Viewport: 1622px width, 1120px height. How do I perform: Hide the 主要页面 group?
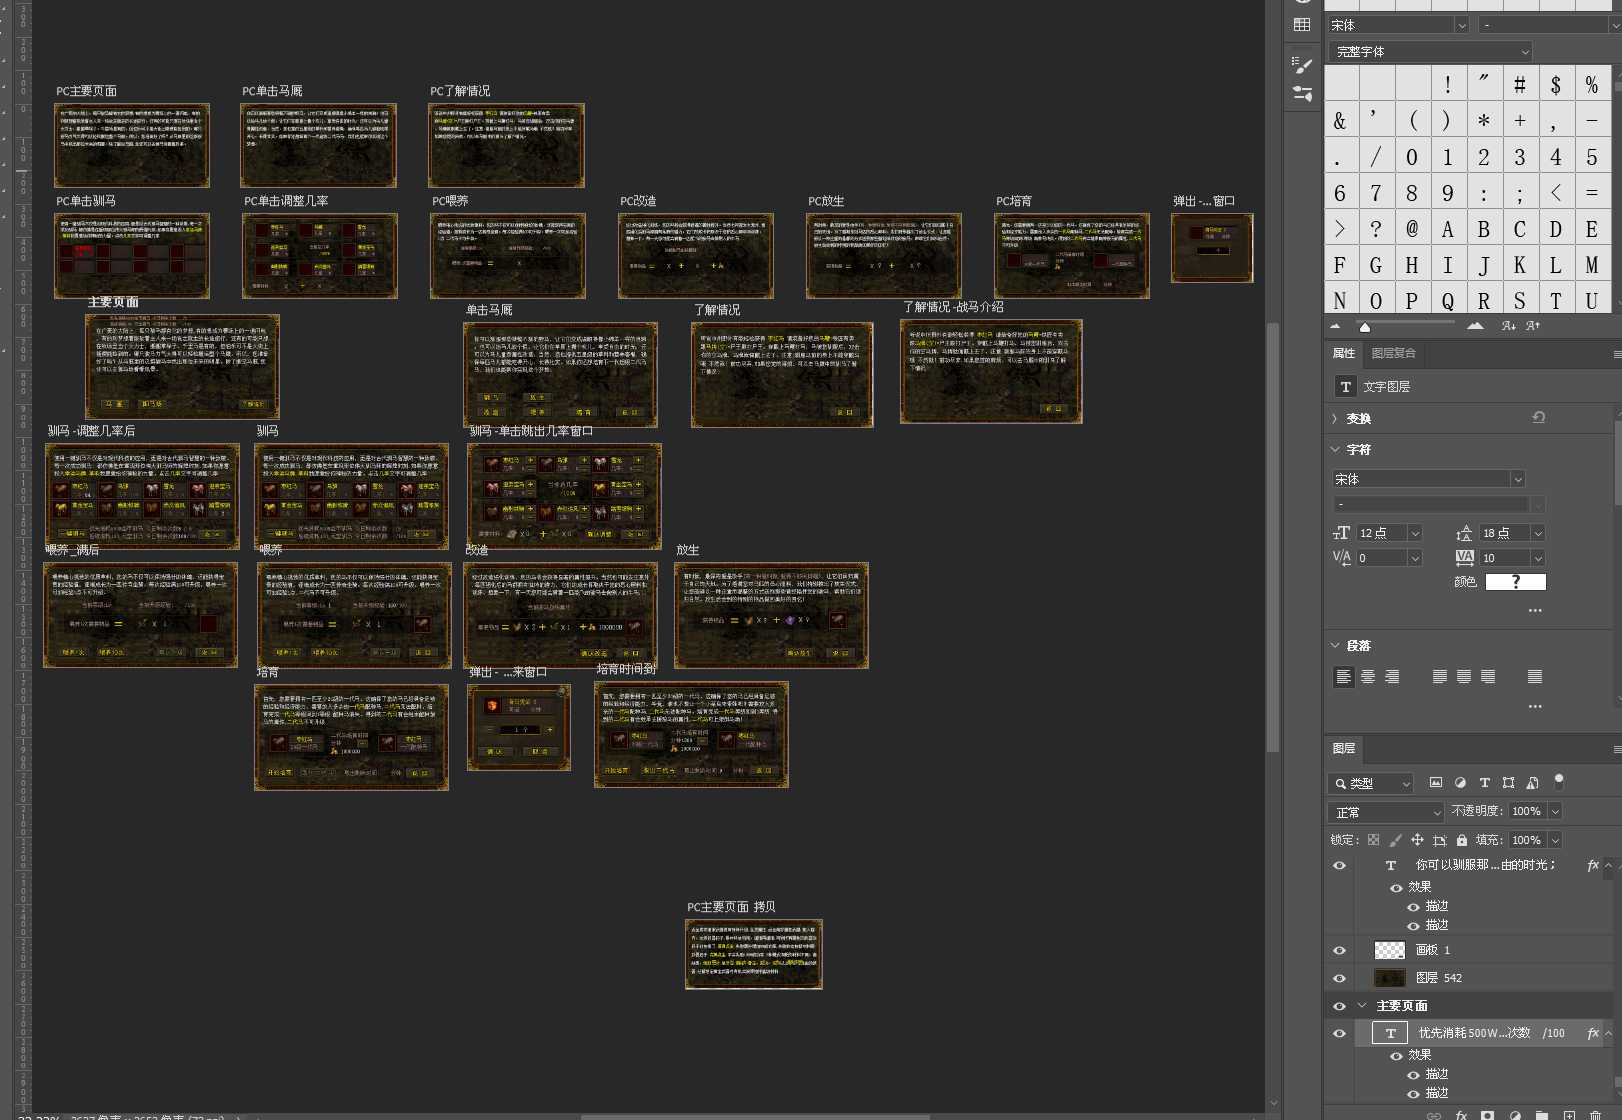coord(1340,1006)
